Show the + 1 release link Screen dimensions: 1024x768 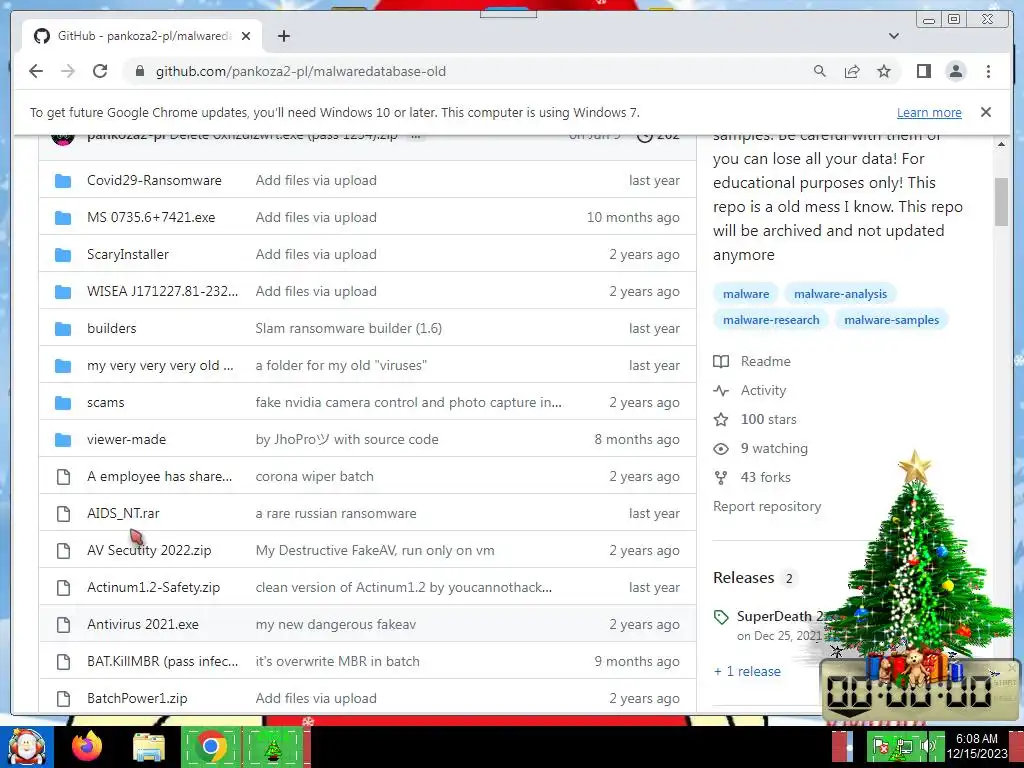[x=747, y=671]
